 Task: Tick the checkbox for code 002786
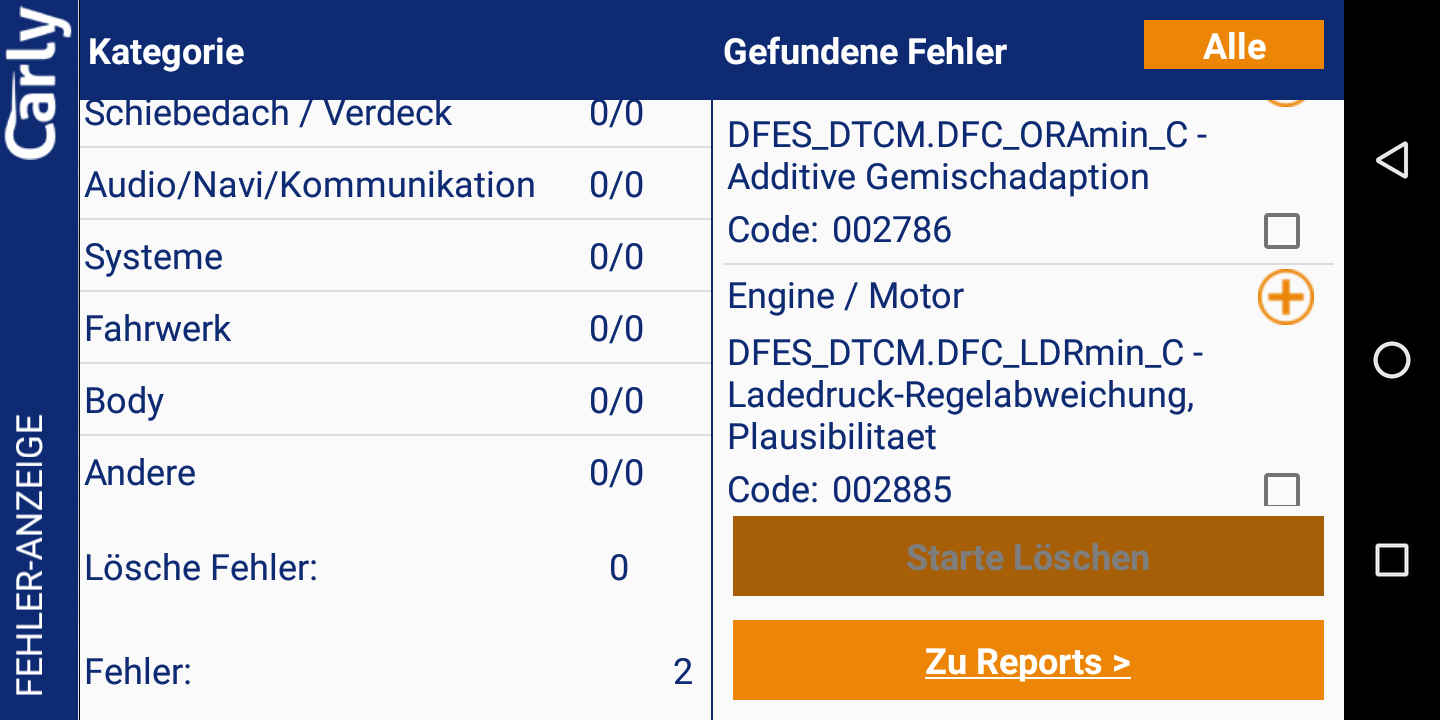[x=1281, y=231]
